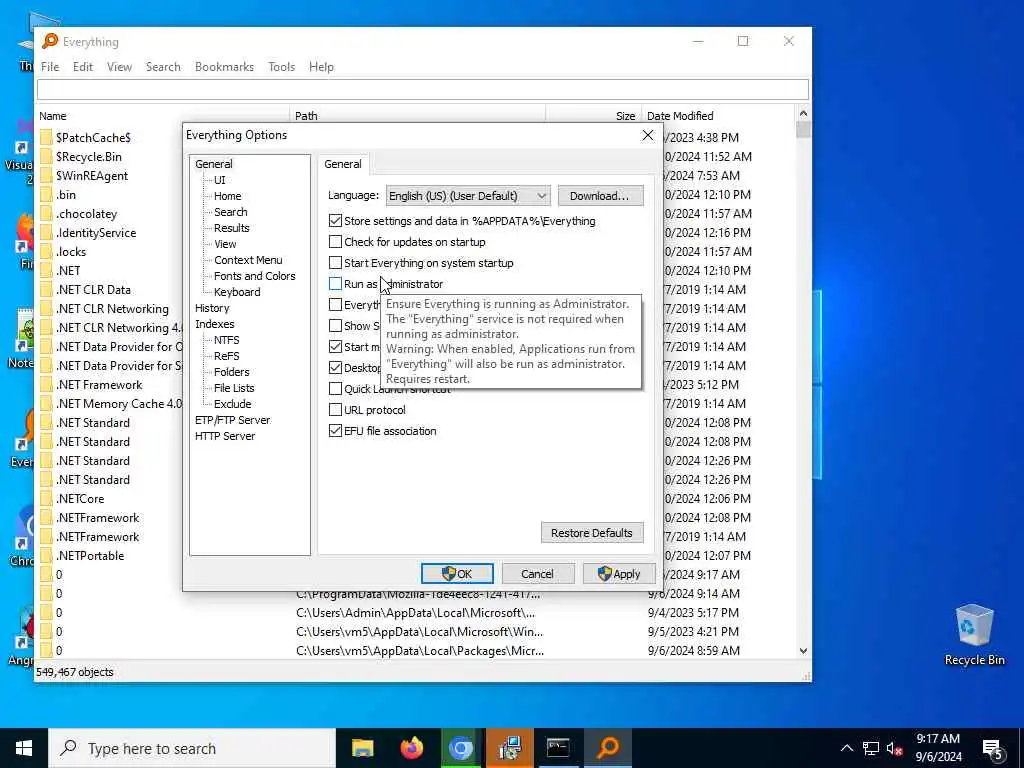Open the Edit menu
Image resolution: width=1024 pixels, height=768 pixels.
[82, 67]
